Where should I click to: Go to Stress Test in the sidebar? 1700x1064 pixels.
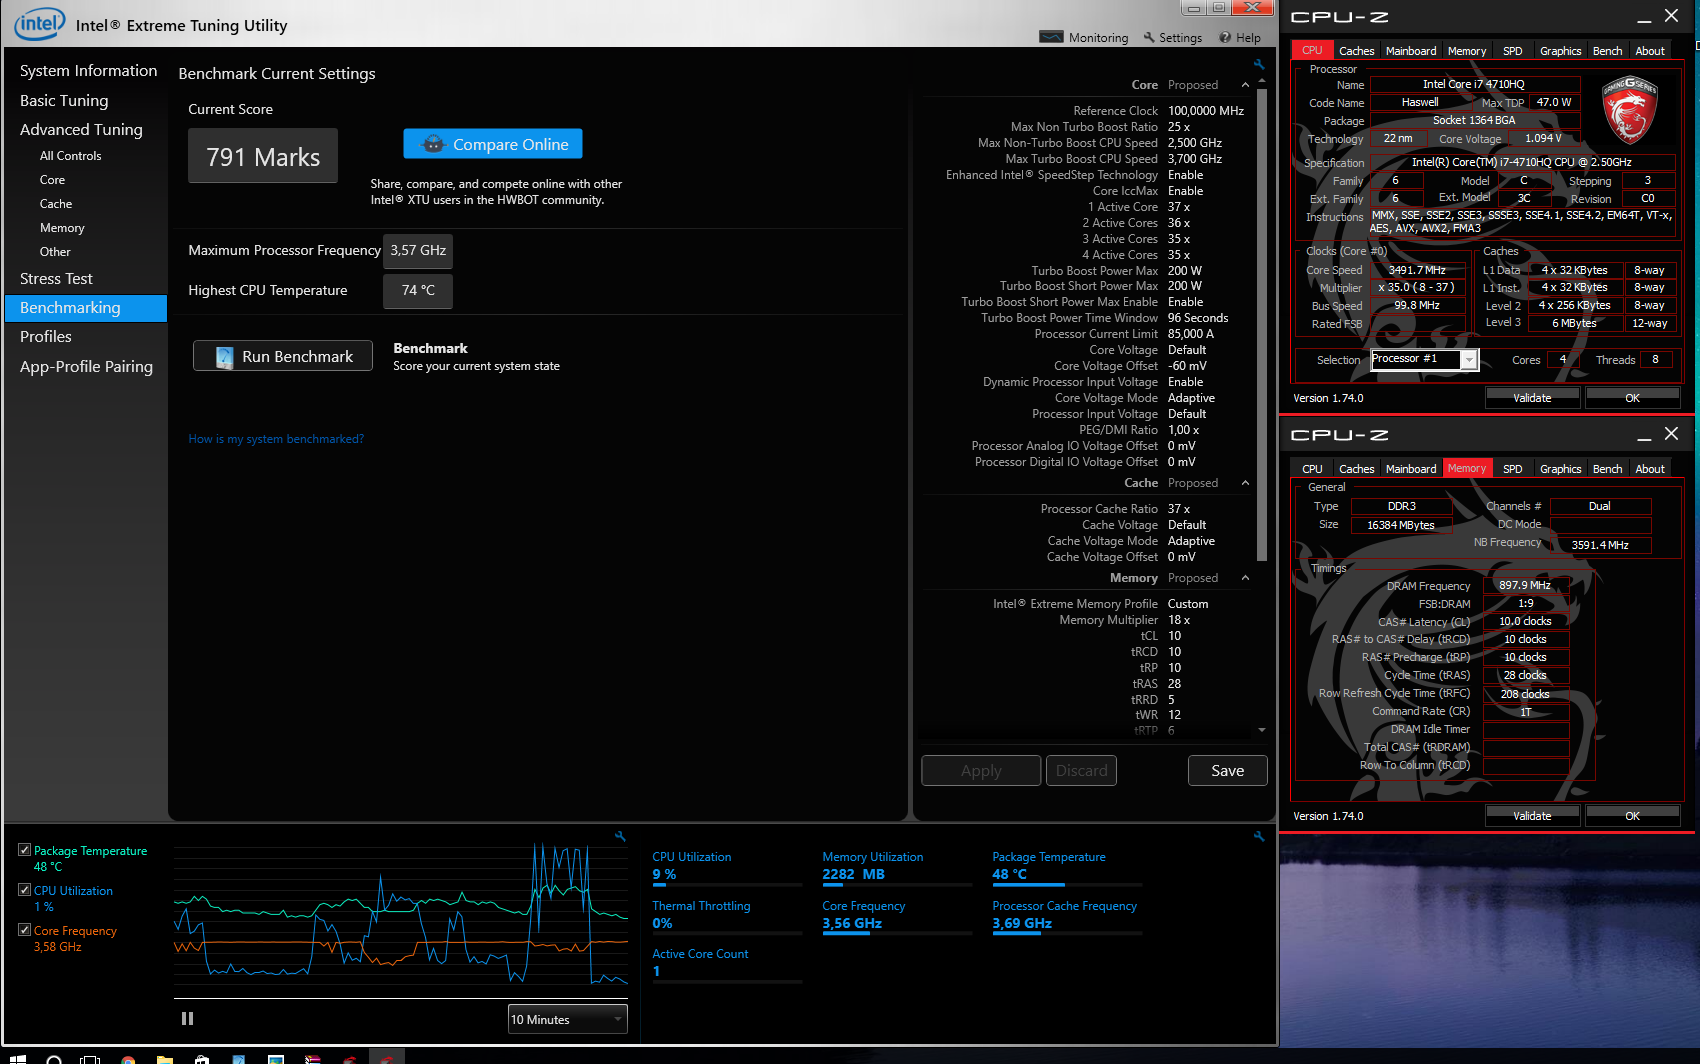[x=56, y=279]
